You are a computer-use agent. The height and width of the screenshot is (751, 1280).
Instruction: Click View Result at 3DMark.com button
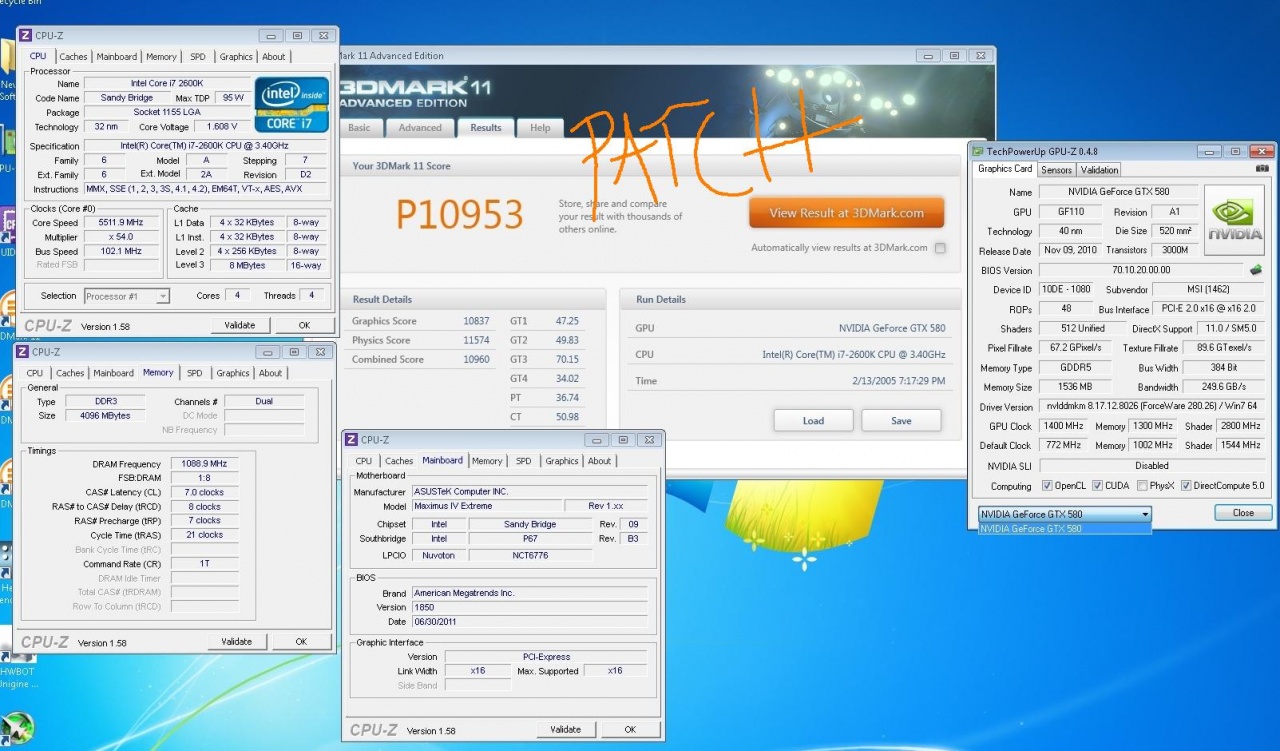[x=847, y=213]
